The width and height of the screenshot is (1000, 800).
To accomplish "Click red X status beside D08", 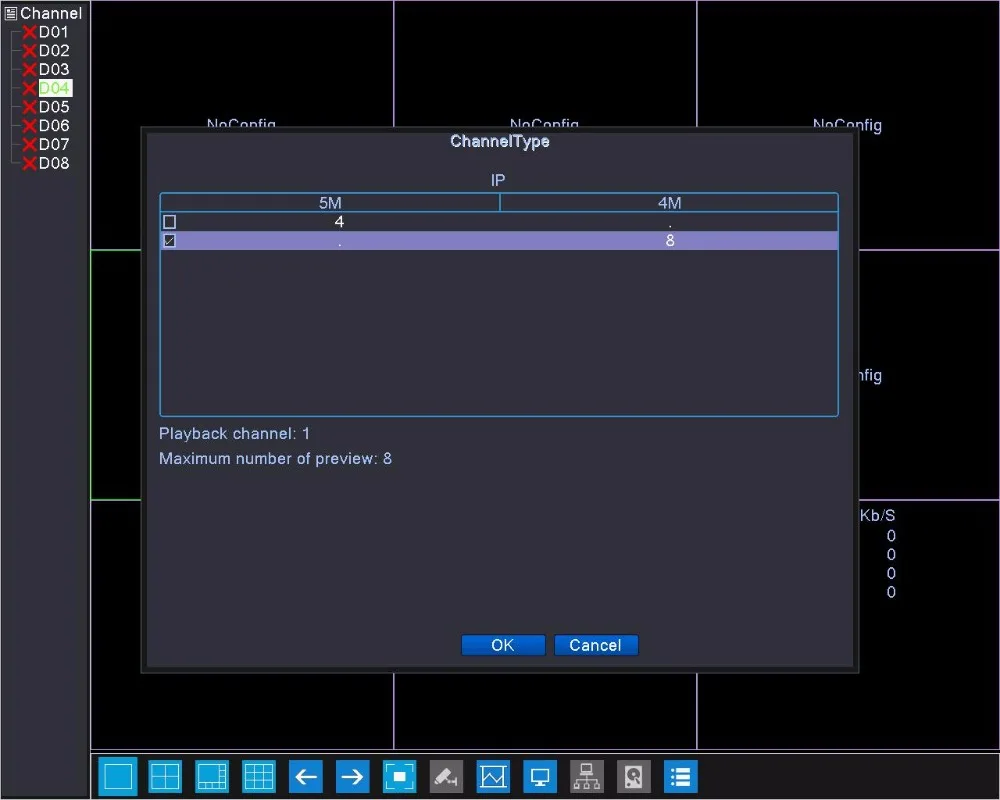I will tap(29, 163).
